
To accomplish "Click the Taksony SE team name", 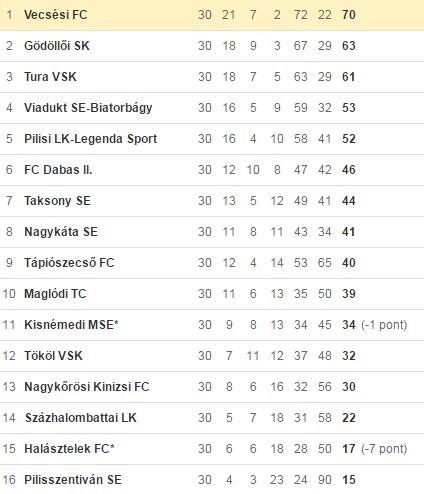I will pyautogui.click(x=57, y=201).
